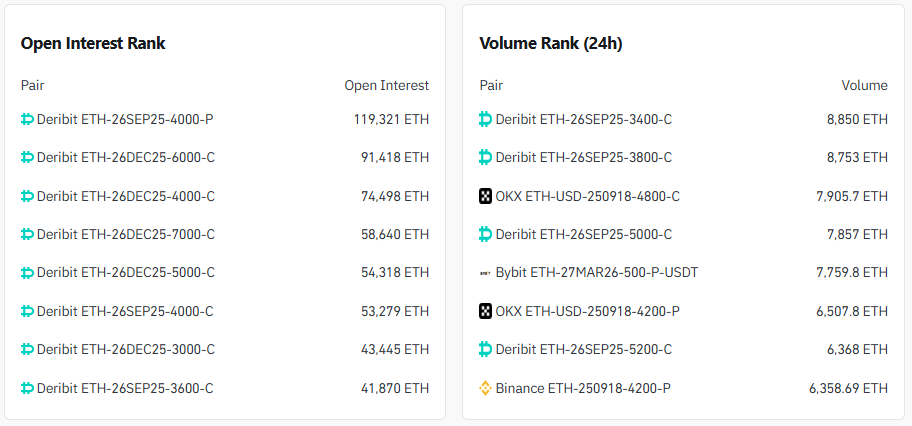Click open interest value 53,279 ETH
The image size is (912, 426).
395,311
